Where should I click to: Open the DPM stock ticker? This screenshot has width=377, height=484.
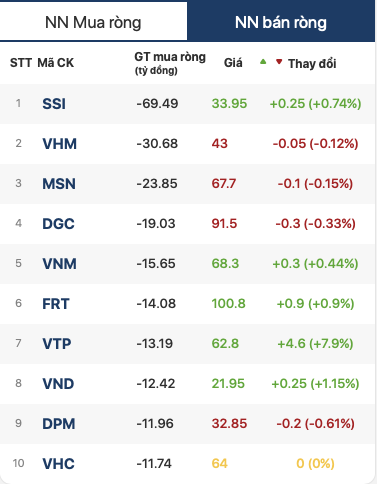pyautogui.click(x=59, y=424)
